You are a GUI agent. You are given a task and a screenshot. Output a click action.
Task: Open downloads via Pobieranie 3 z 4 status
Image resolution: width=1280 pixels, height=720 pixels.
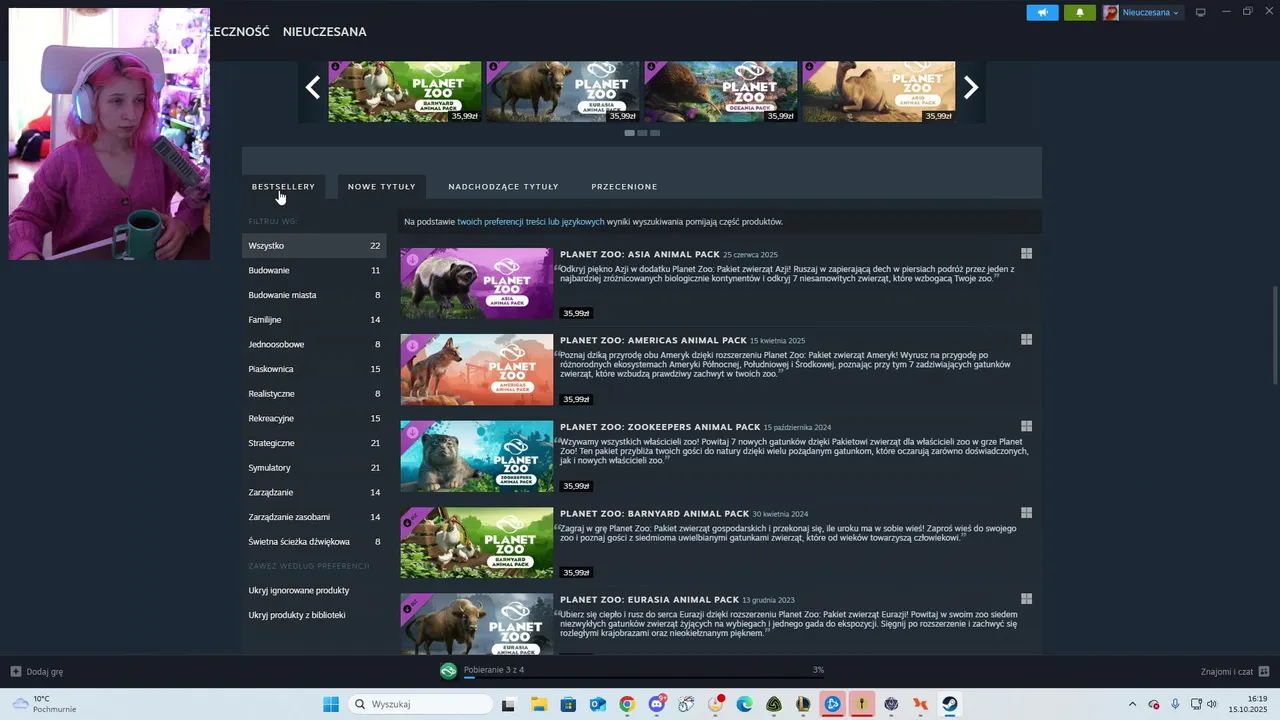coord(494,670)
